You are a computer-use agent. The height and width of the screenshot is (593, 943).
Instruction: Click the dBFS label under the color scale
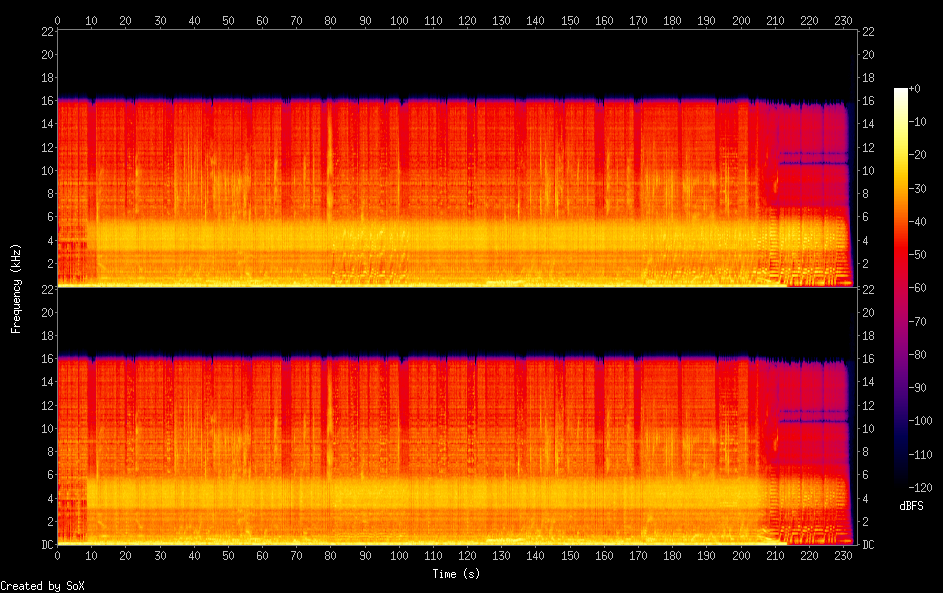pos(911,507)
